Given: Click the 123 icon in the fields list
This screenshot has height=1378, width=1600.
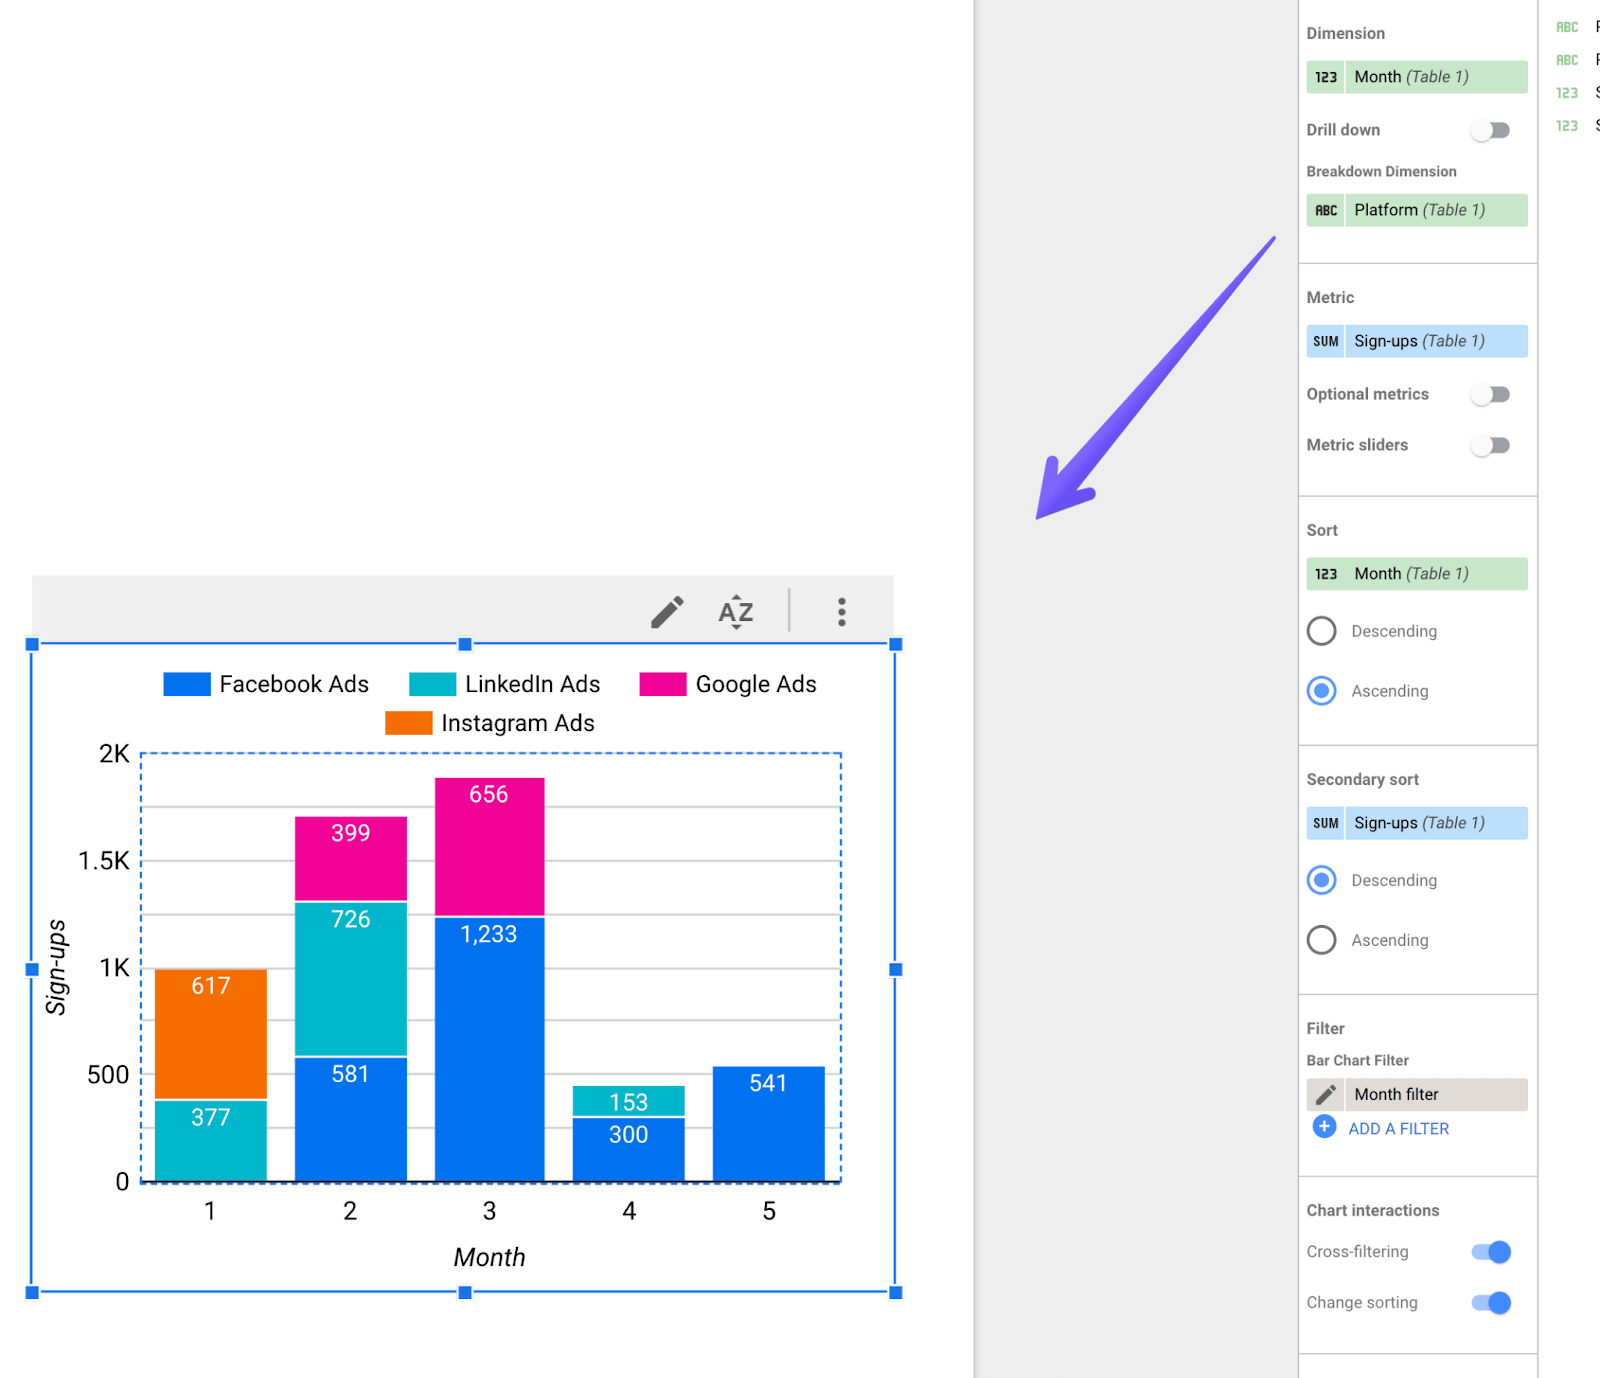Looking at the screenshot, I should click(1565, 92).
